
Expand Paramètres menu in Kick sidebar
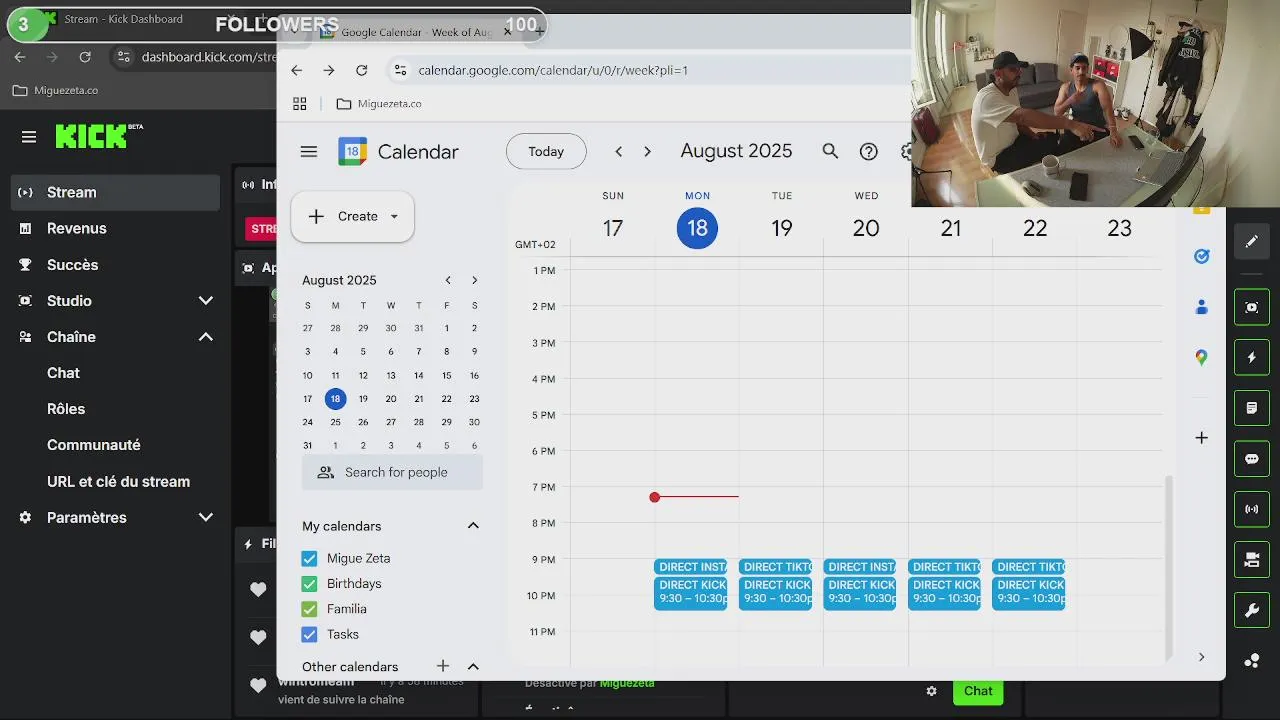205,518
